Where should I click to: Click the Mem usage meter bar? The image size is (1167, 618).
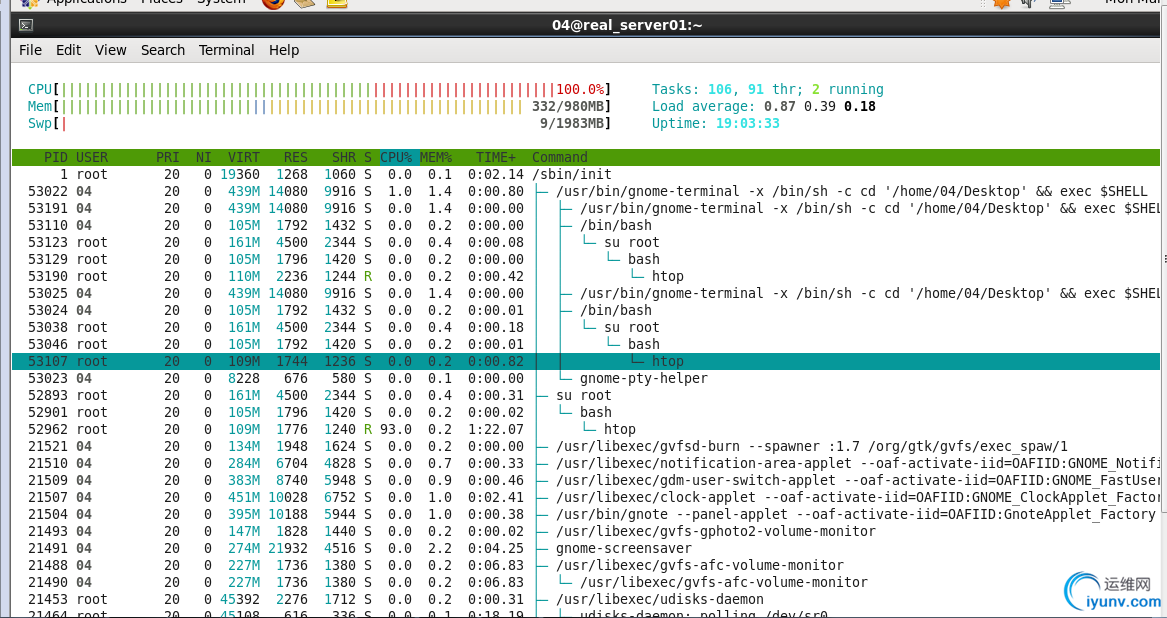319,106
